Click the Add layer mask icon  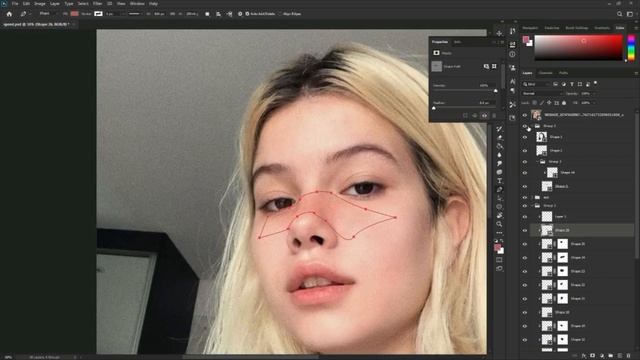click(x=593, y=356)
